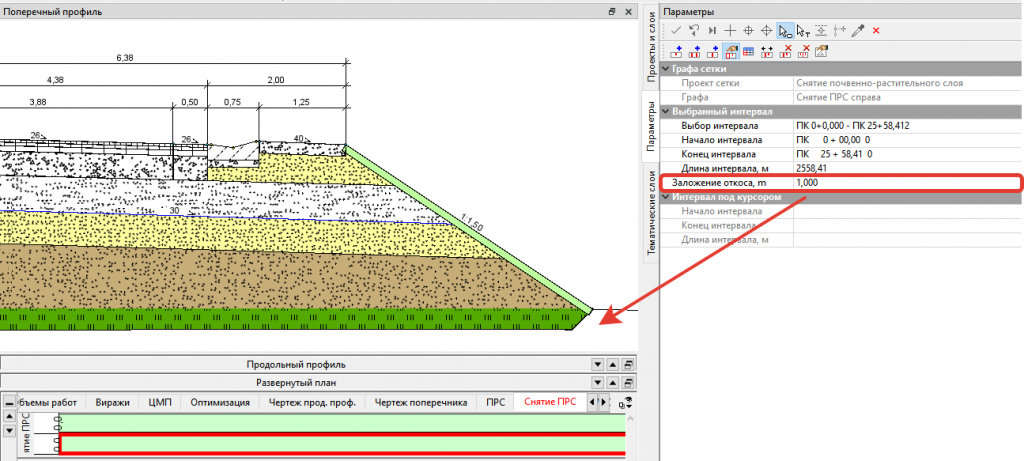Click the vertical node offset tool icon
Viewport: 1024px width, 461px height.
[x=840, y=30]
